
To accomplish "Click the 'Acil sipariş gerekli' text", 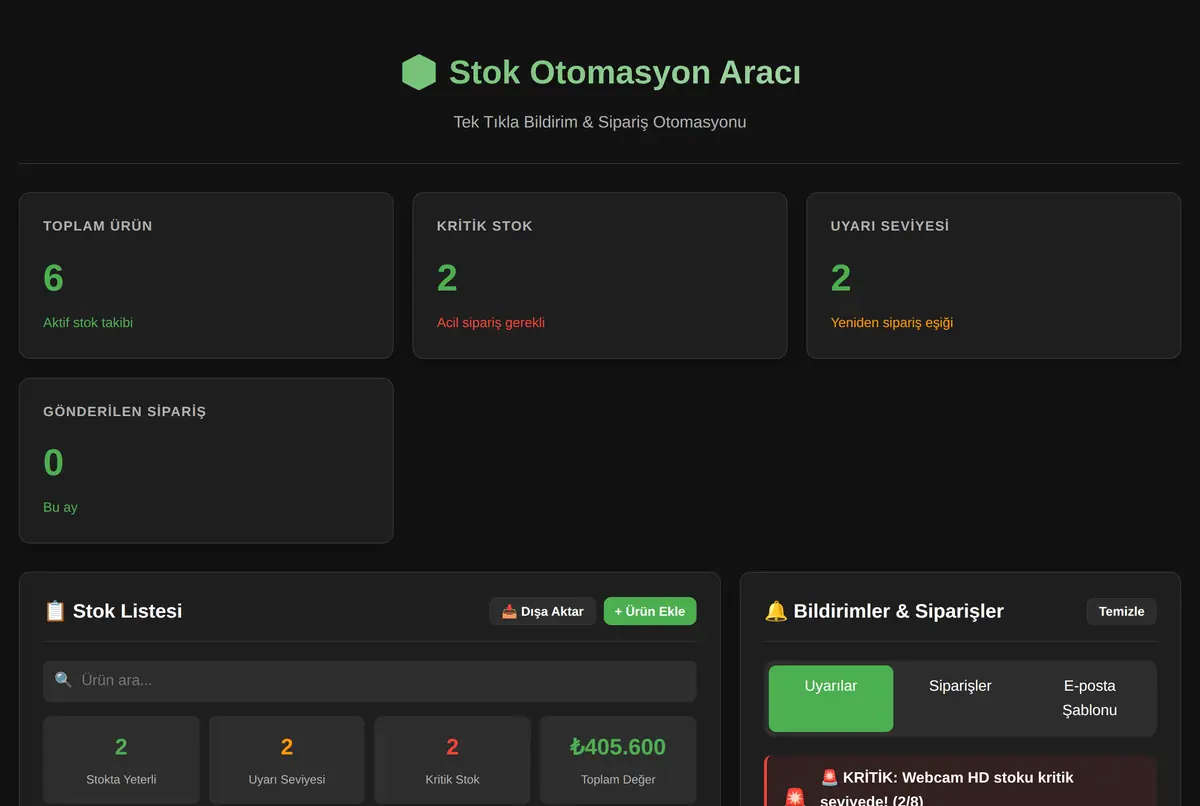I will click(x=491, y=323).
